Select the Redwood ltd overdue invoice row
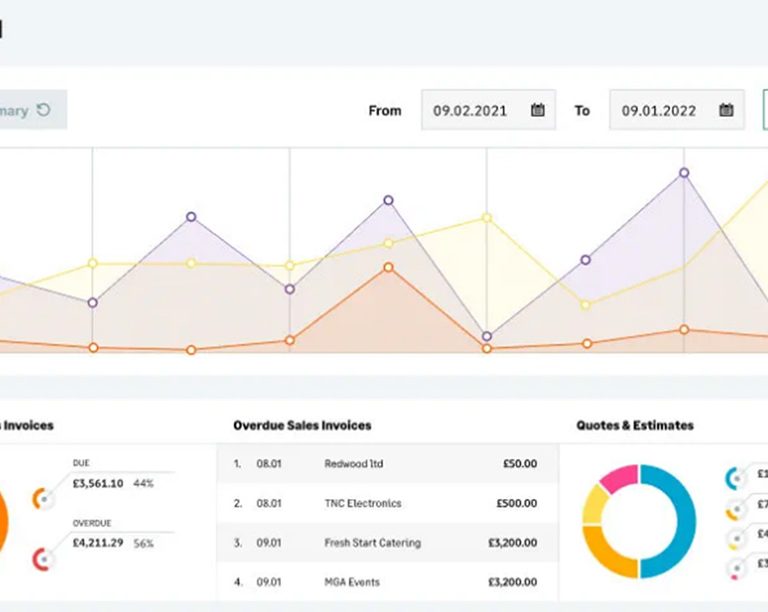Image resolution: width=768 pixels, height=612 pixels. [x=387, y=464]
